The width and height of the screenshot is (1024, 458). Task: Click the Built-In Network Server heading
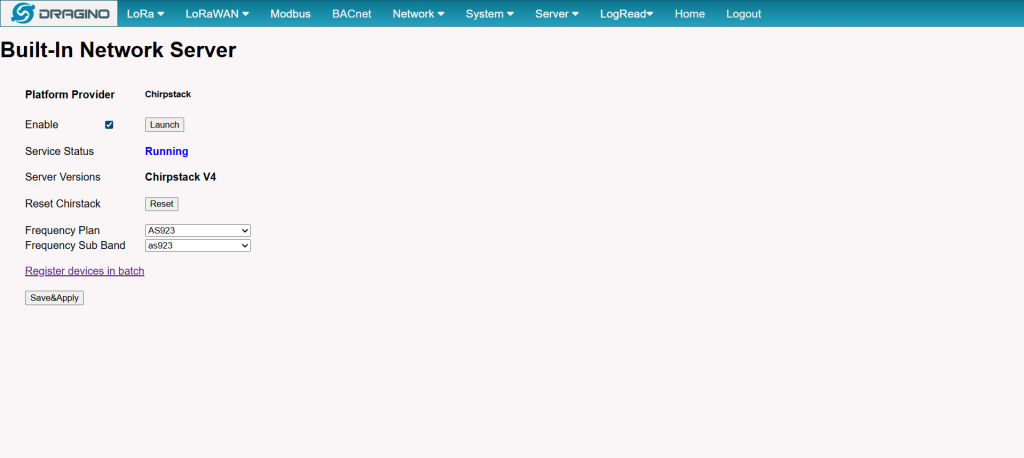click(x=118, y=50)
